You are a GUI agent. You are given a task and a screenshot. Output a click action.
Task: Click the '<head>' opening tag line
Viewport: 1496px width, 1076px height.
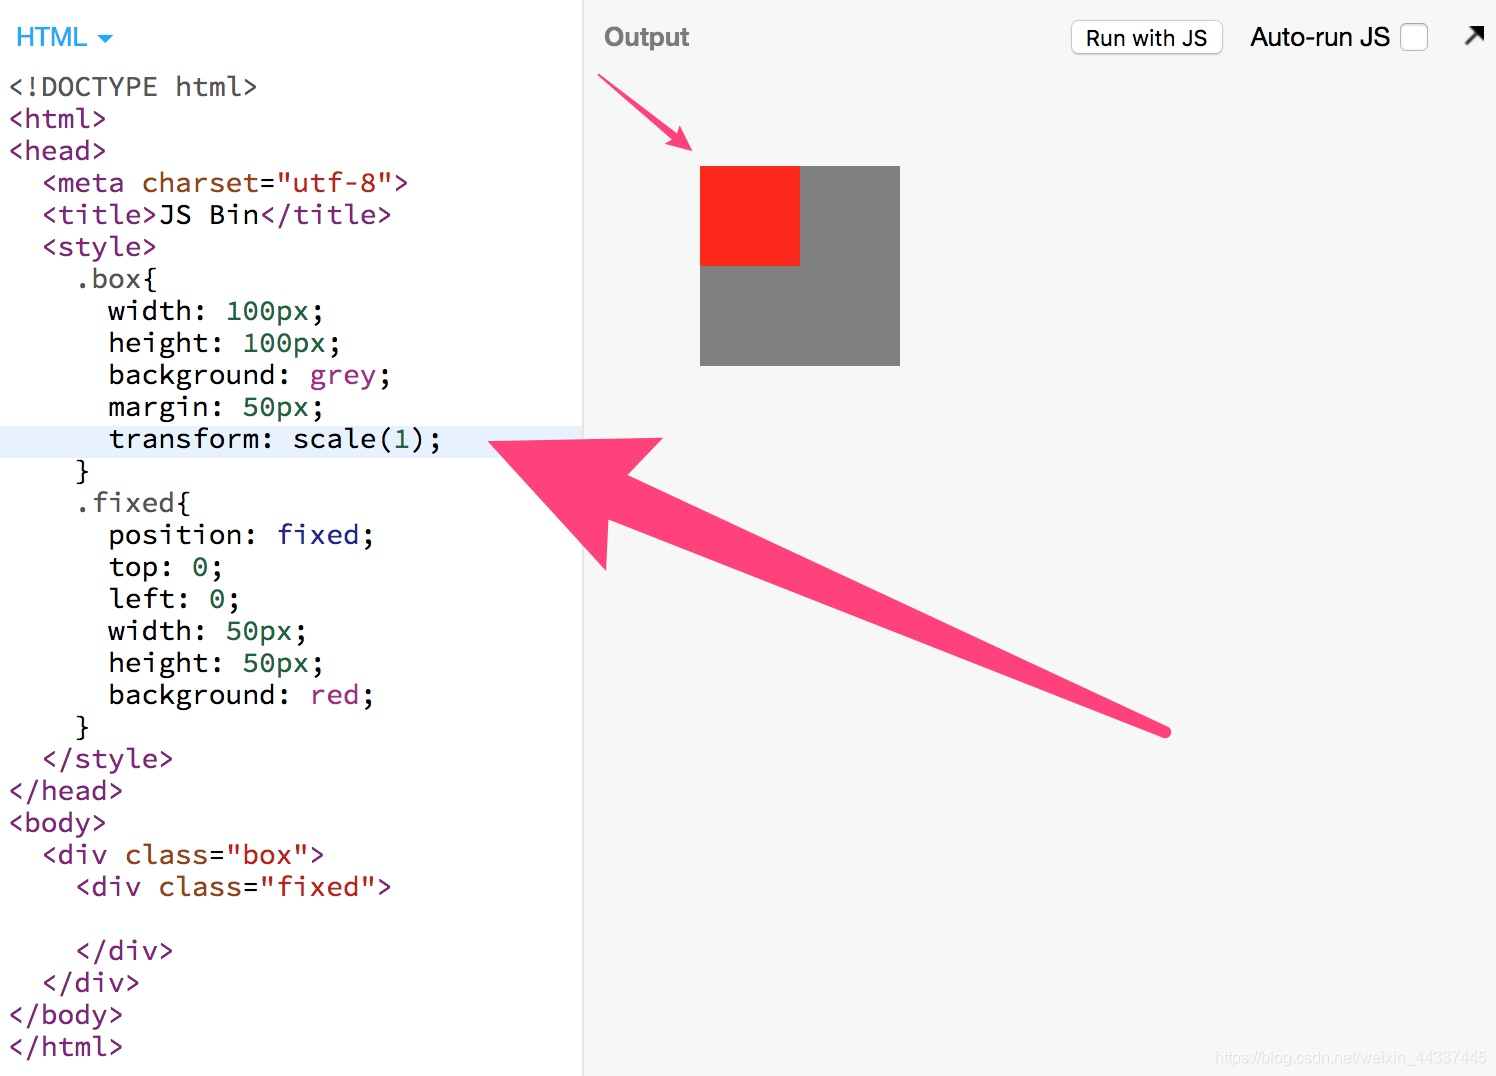(57, 151)
